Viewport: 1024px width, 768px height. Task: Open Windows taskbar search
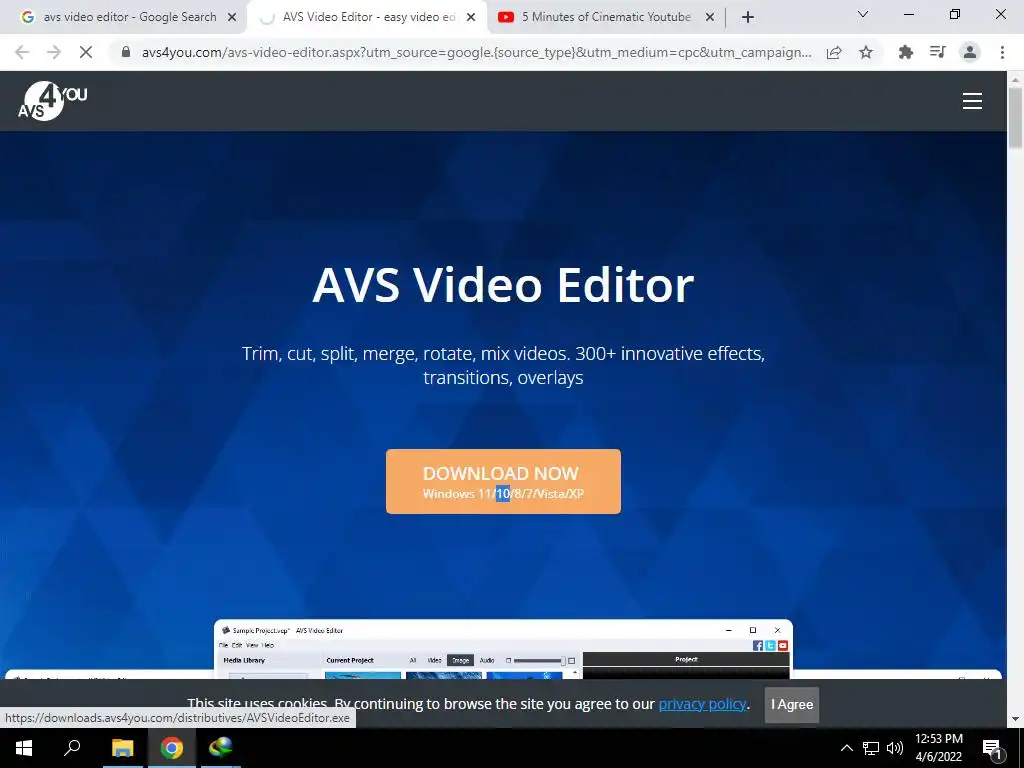click(72, 748)
